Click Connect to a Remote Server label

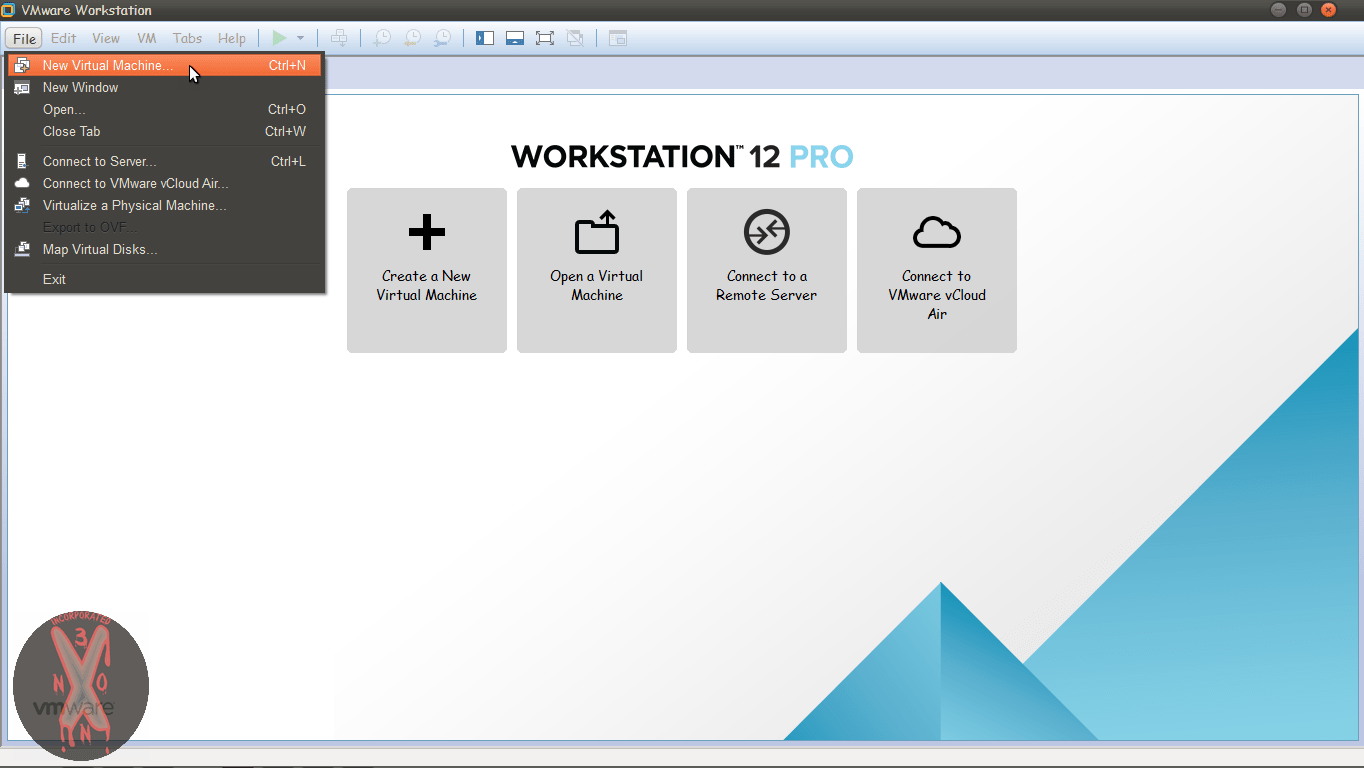(767, 286)
